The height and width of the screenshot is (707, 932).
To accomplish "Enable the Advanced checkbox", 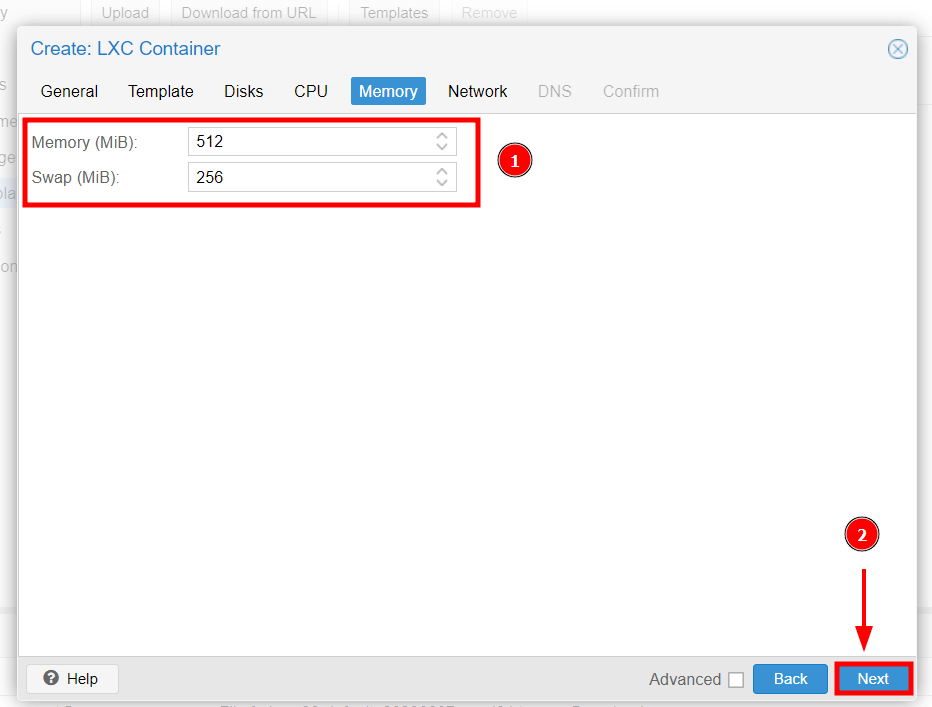I will pos(736,680).
